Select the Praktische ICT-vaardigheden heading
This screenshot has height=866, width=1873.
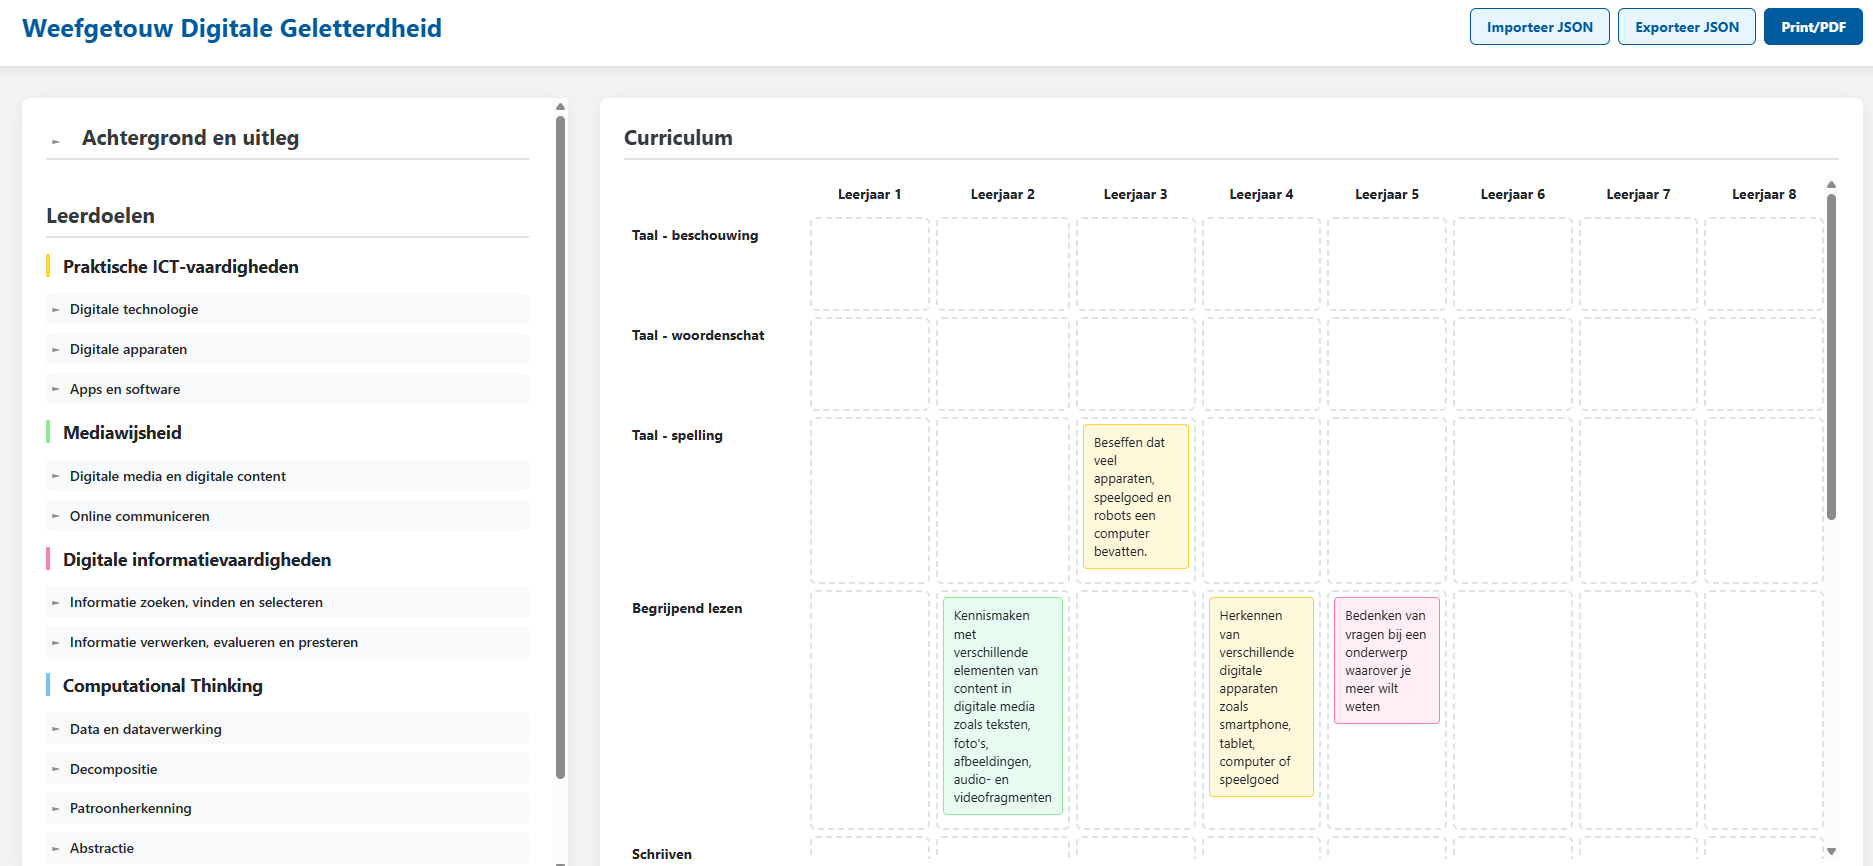point(181,267)
